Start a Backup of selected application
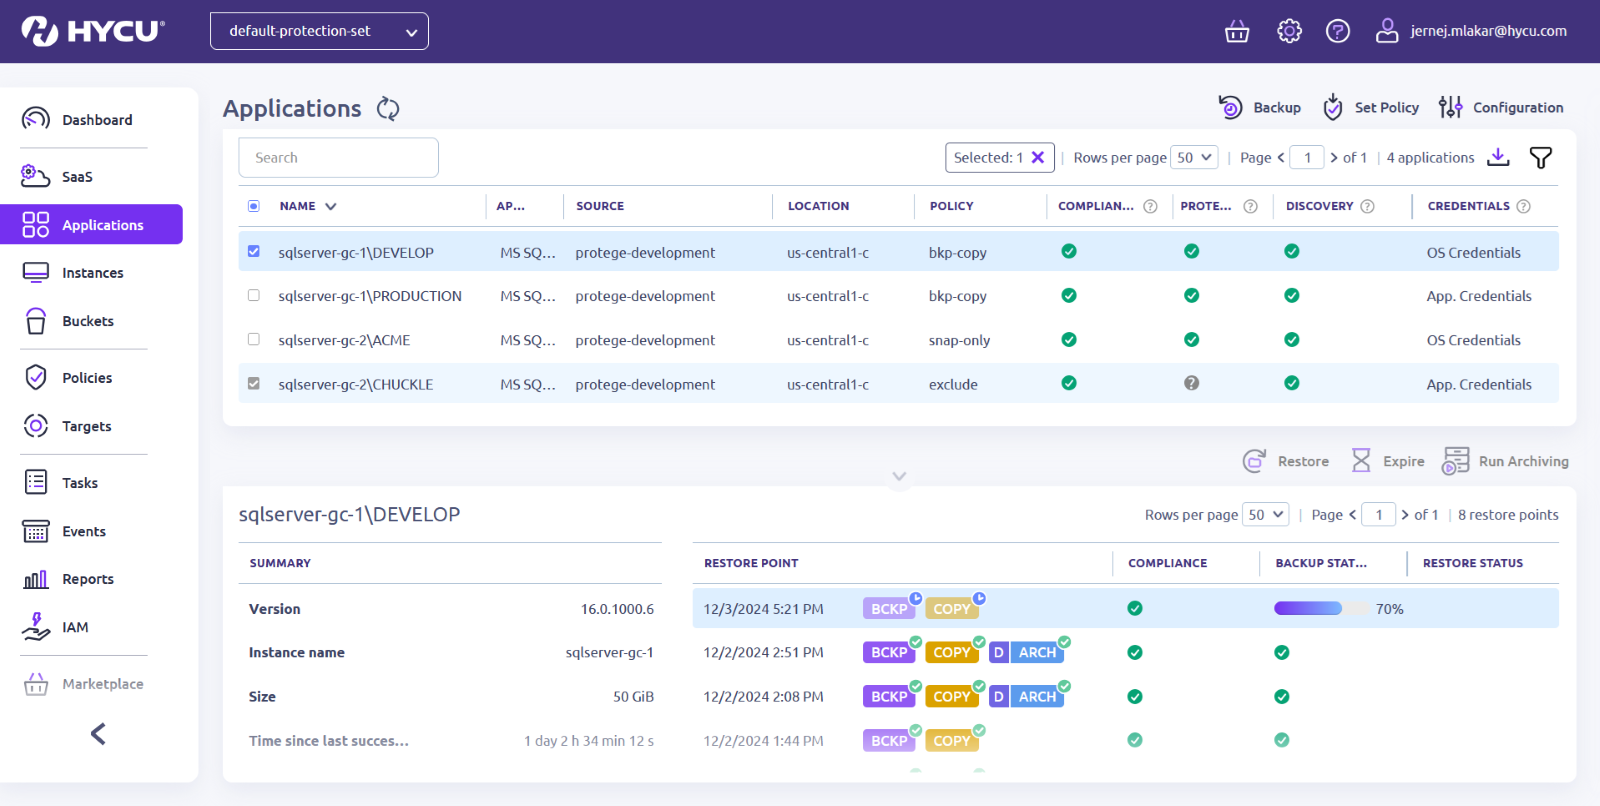 (1260, 108)
